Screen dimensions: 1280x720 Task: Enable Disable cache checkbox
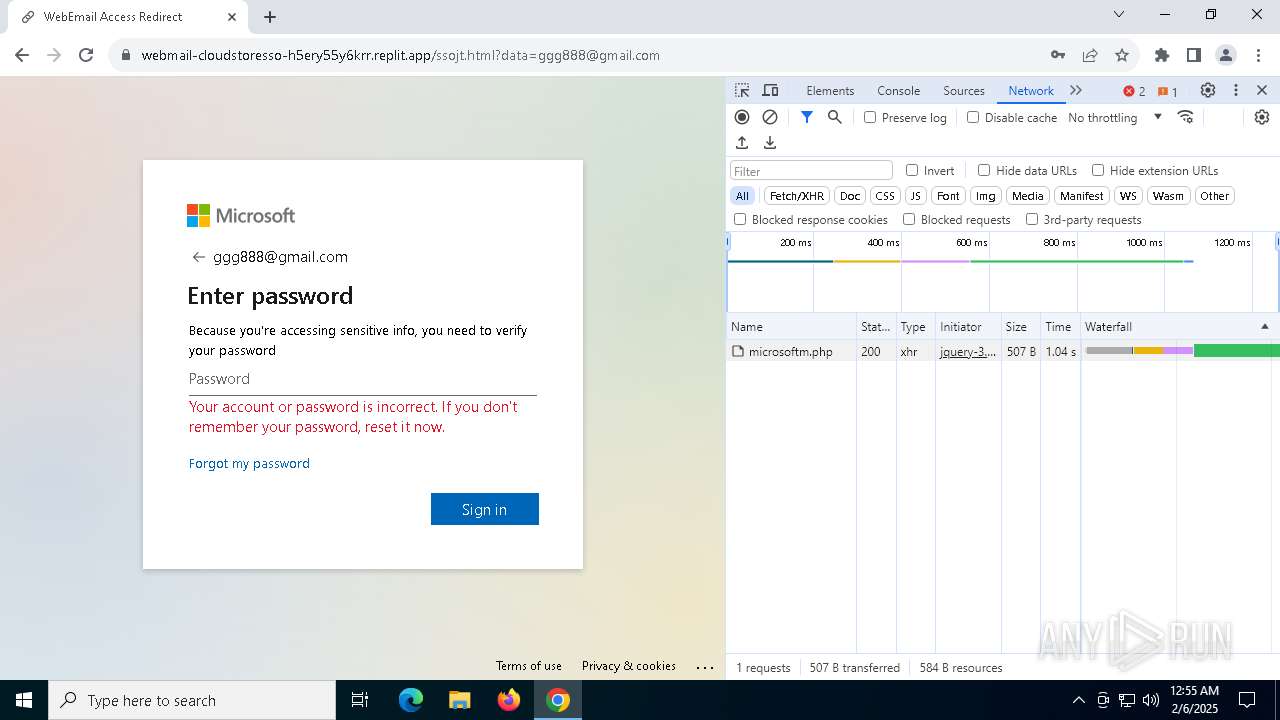973,117
